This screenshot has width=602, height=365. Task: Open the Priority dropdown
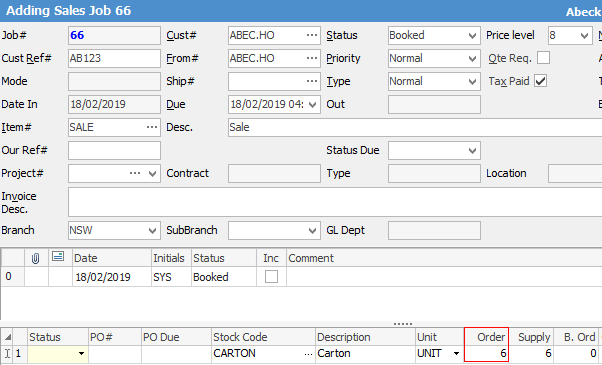(x=472, y=59)
